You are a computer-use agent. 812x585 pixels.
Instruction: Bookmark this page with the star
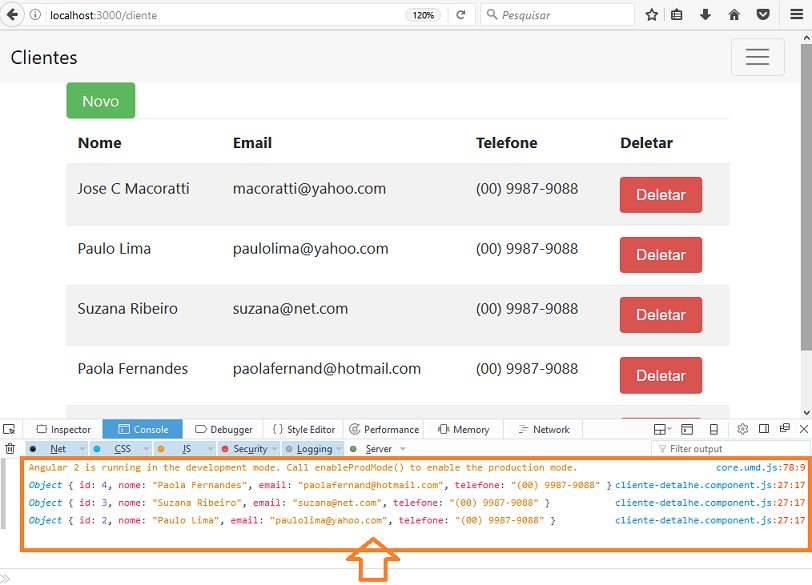651,15
